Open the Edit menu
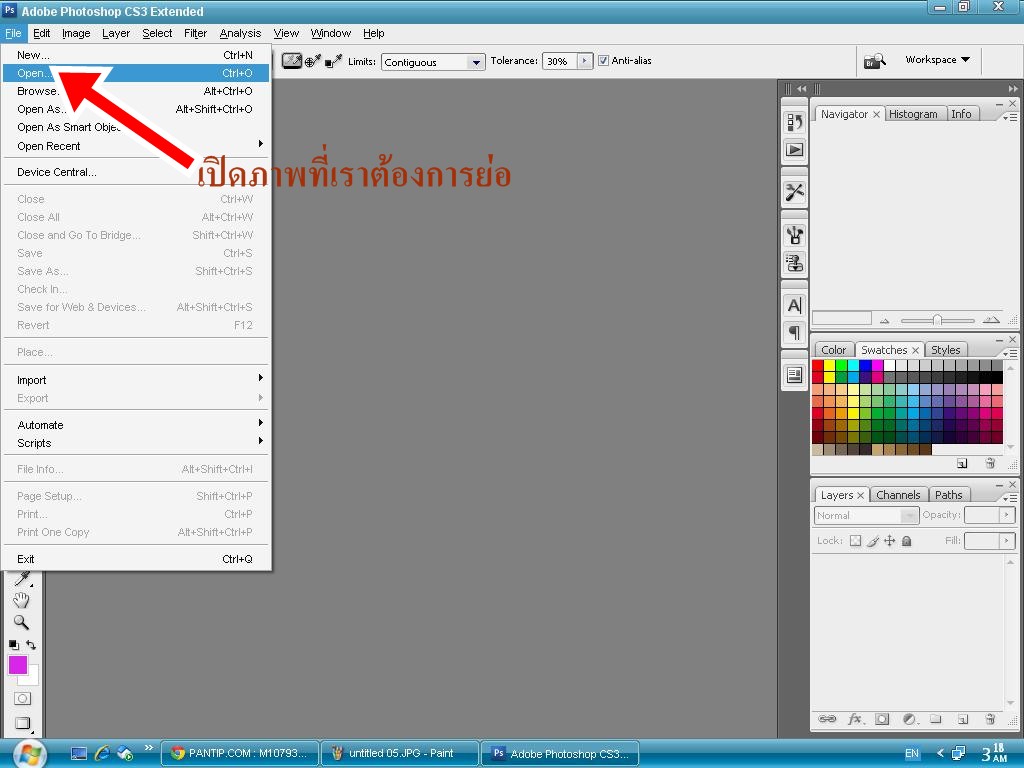This screenshot has width=1024, height=768. click(41, 33)
